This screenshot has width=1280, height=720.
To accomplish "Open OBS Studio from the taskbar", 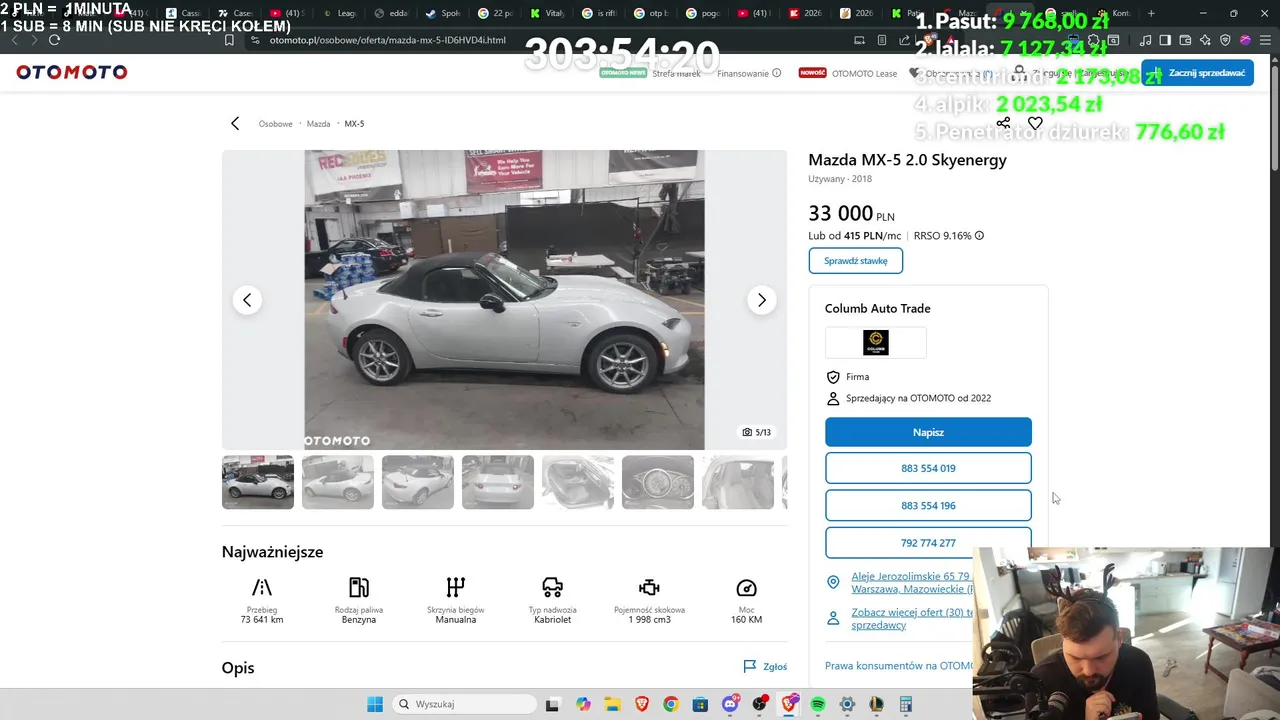I will click(x=760, y=704).
